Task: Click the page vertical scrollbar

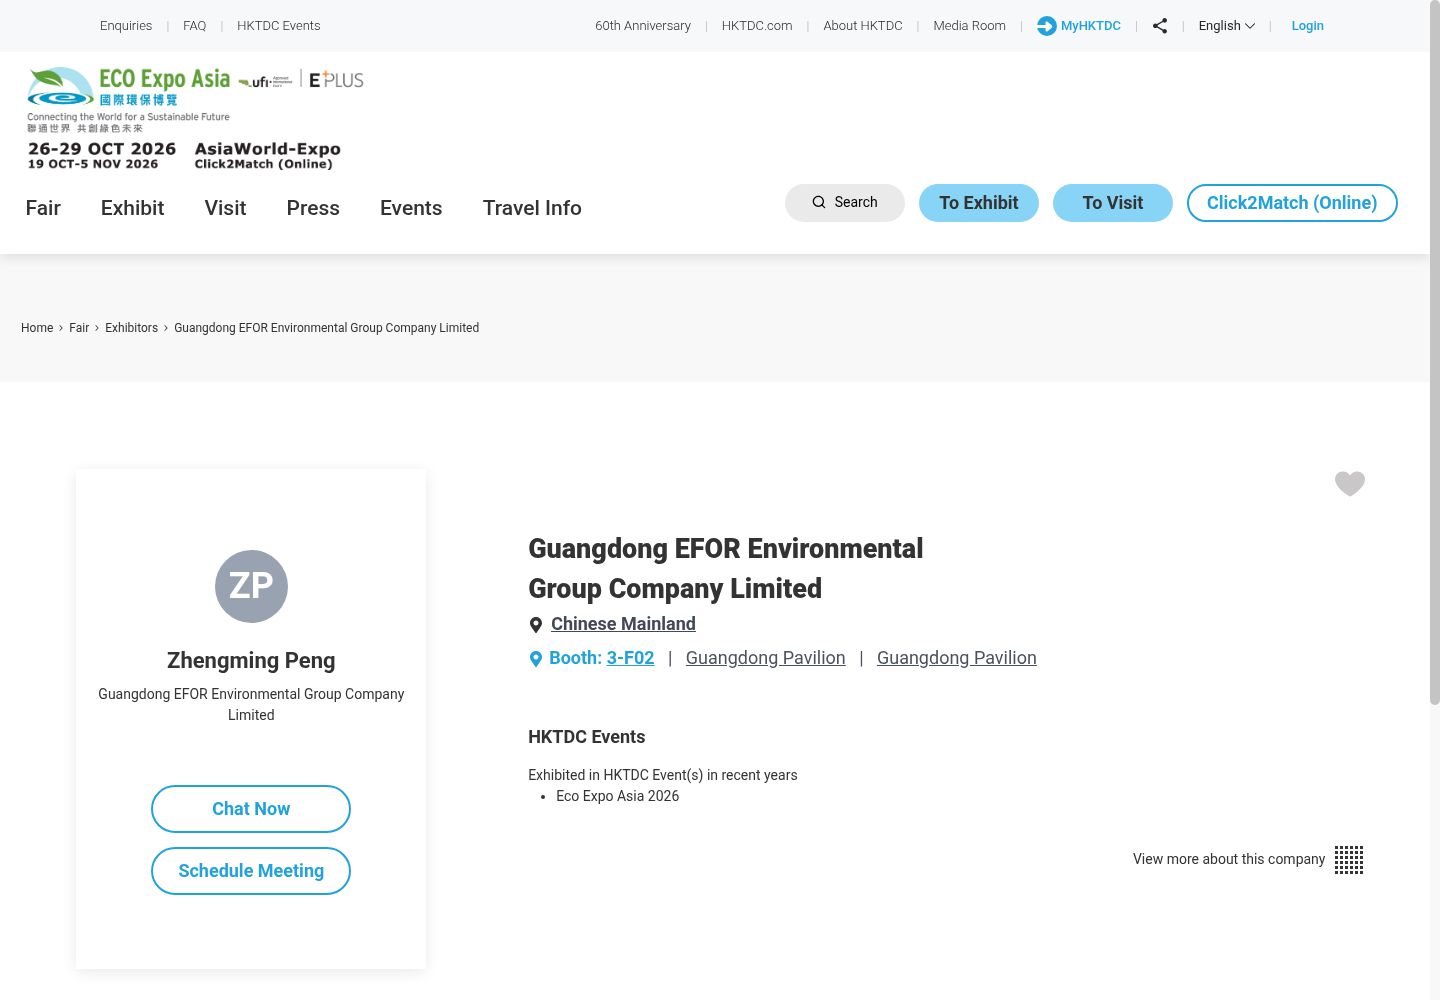Action: click(x=1435, y=355)
